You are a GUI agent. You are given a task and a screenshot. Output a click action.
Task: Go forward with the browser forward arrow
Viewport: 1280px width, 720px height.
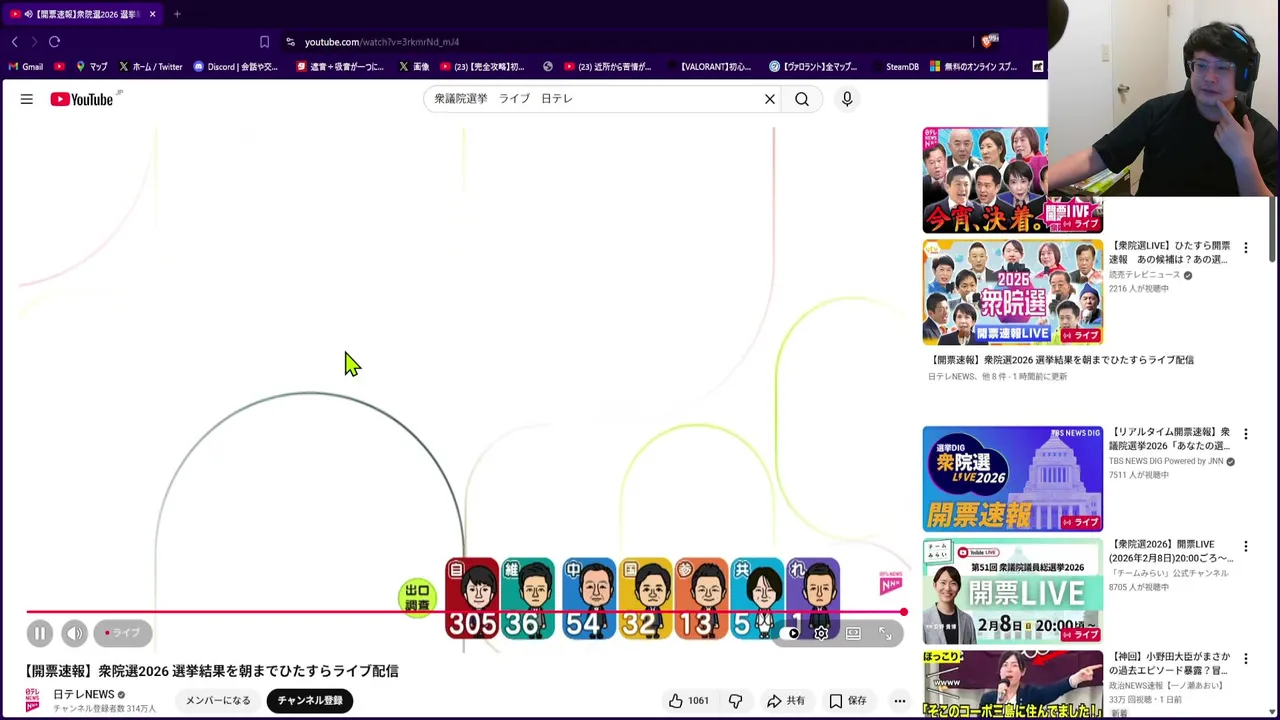tap(33, 42)
